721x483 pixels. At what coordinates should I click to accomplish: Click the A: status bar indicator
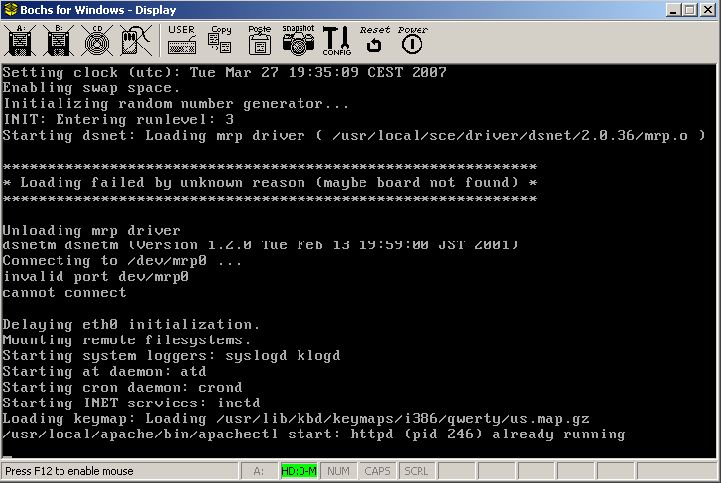click(x=259, y=471)
